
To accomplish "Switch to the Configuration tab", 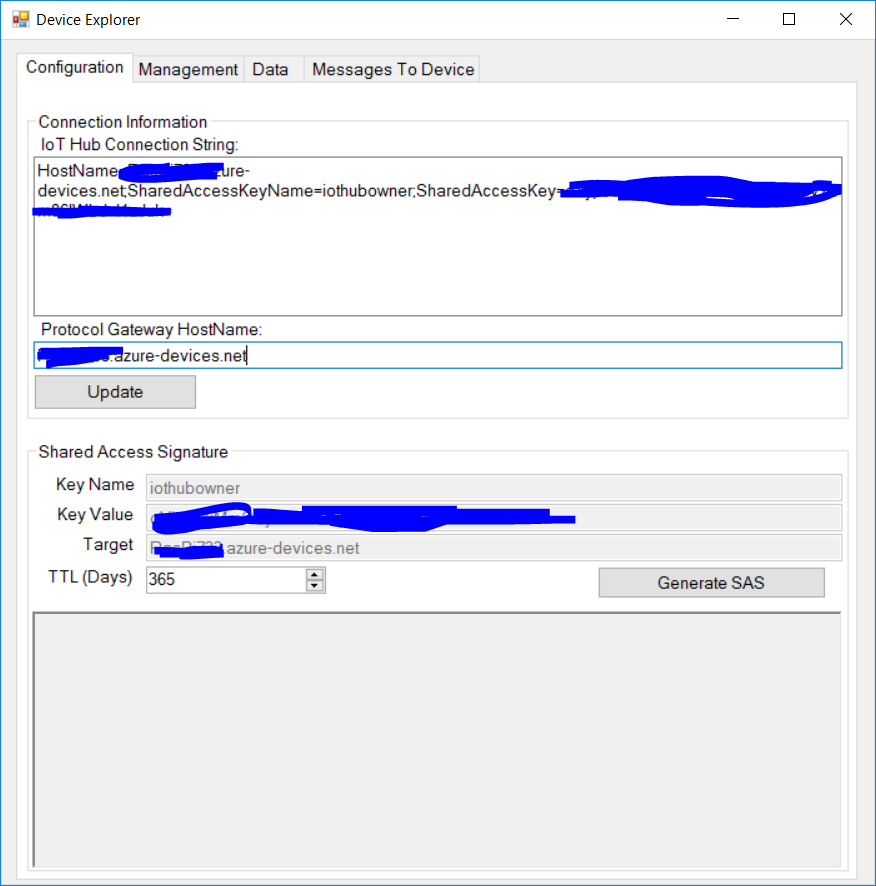I will [x=75, y=67].
